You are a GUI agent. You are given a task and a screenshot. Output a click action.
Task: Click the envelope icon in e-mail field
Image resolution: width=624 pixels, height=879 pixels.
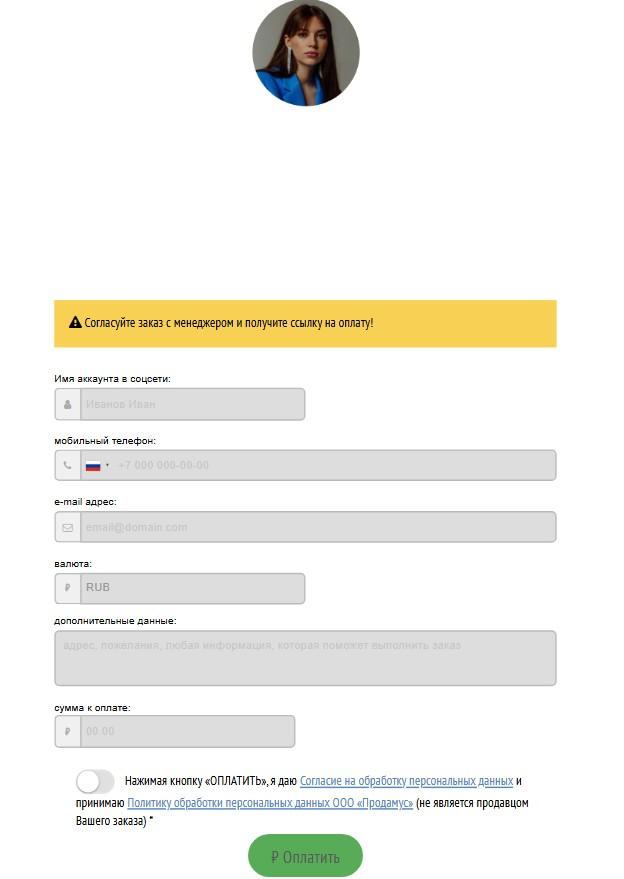(67, 528)
